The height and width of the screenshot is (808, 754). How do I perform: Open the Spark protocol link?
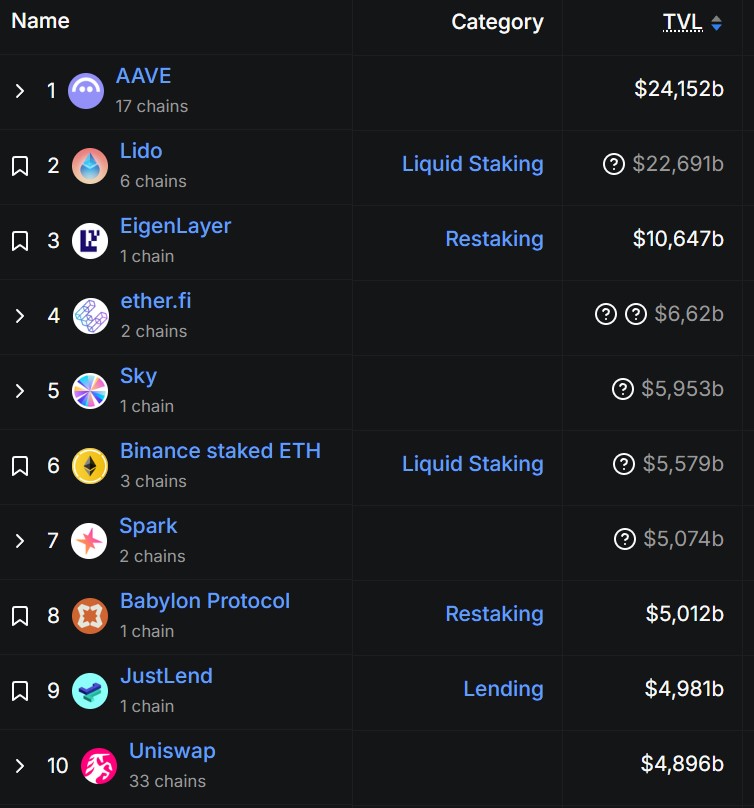coord(148,525)
